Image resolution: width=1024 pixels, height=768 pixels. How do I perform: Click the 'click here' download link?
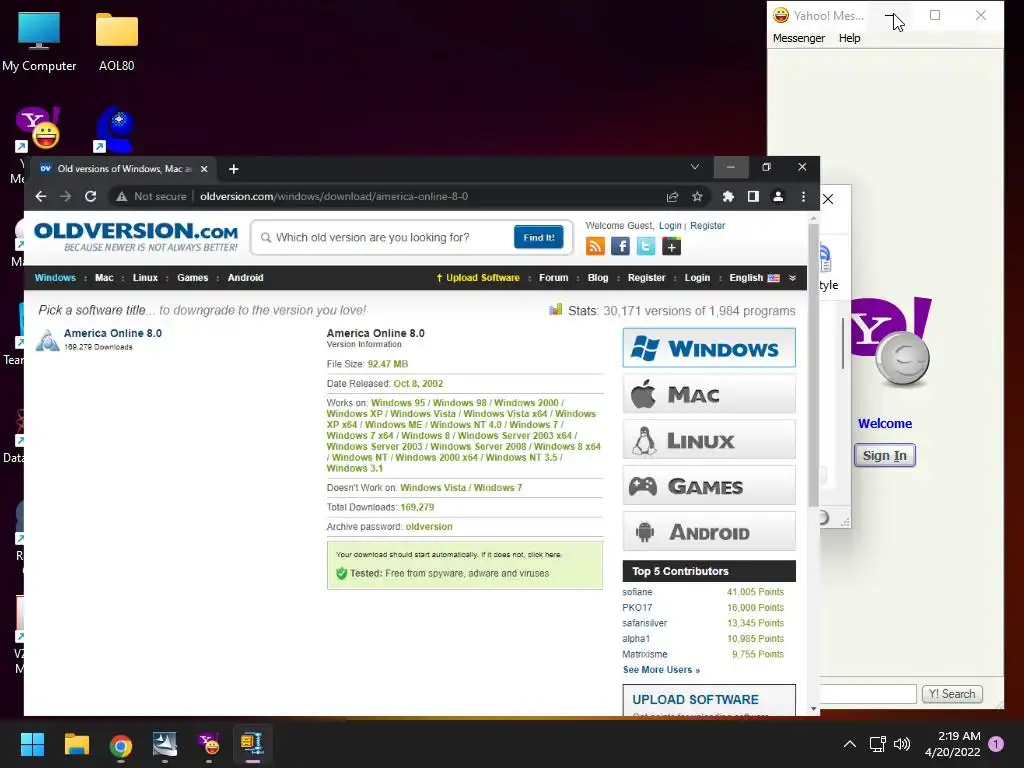[544, 554]
